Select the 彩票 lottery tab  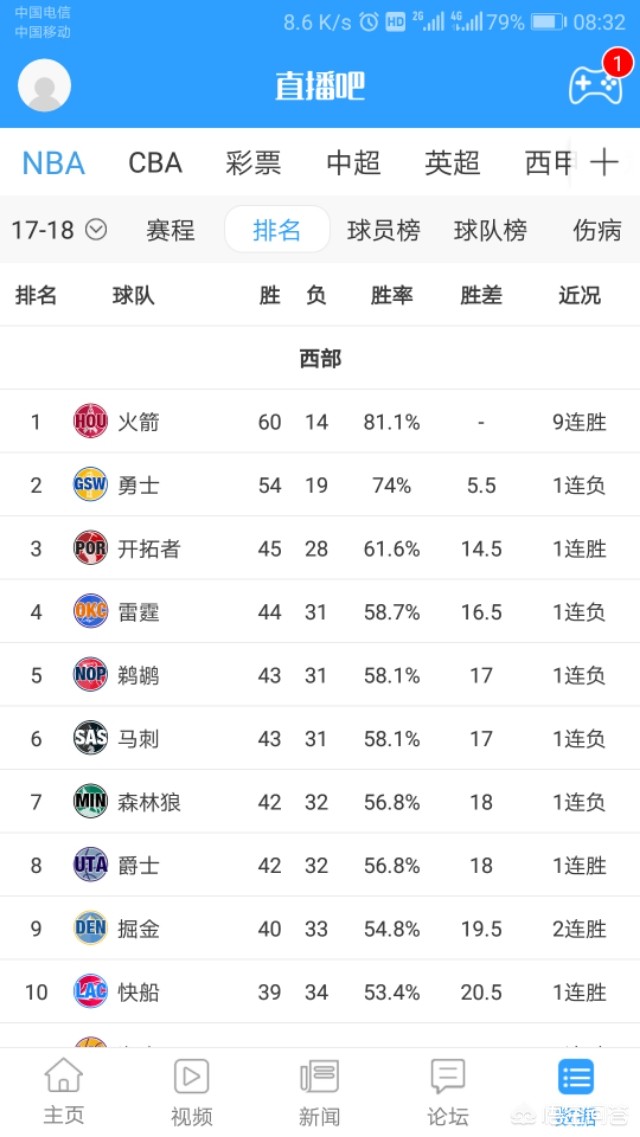[253, 163]
